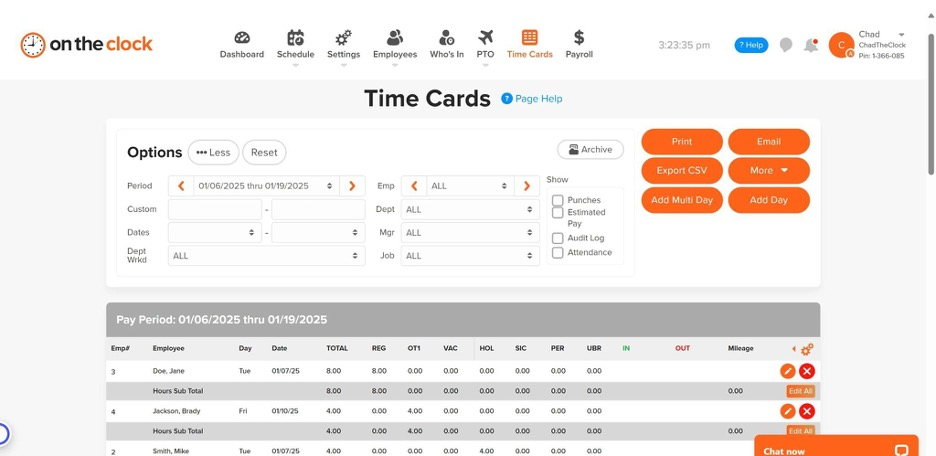Edit Jackson, Brady time card pencil
The width and height of the screenshot is (936, 456).
[788, 411]
